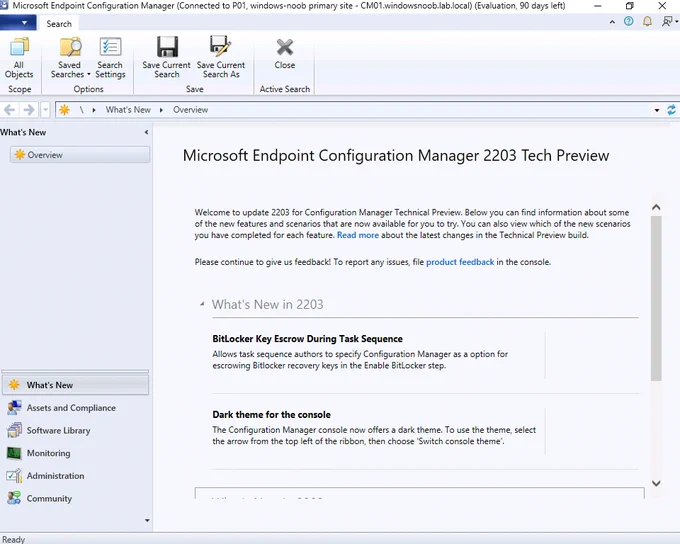Select the Search ribbon tab
Viewport: 680px width, 544px height.
pos(59,24)
